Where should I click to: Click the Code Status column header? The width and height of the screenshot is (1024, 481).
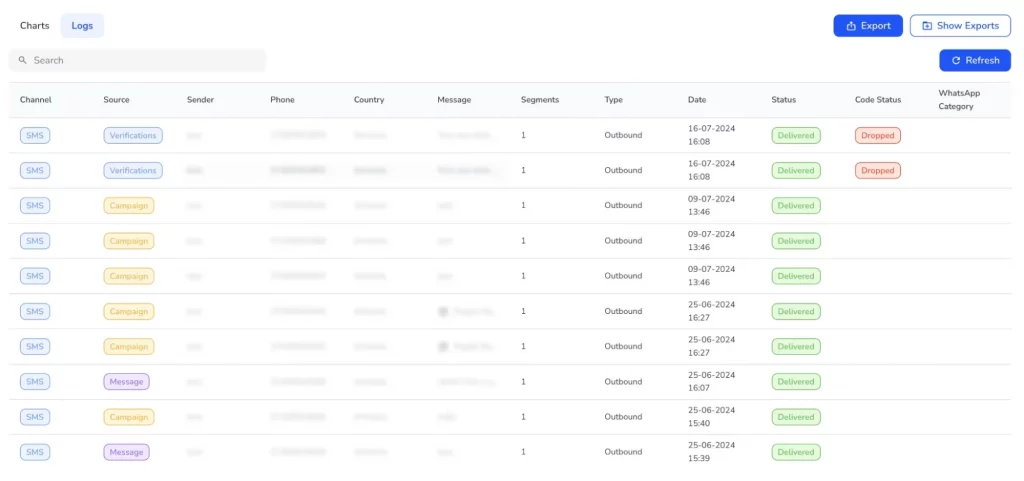pyautogui.click(x=878, y=100)
